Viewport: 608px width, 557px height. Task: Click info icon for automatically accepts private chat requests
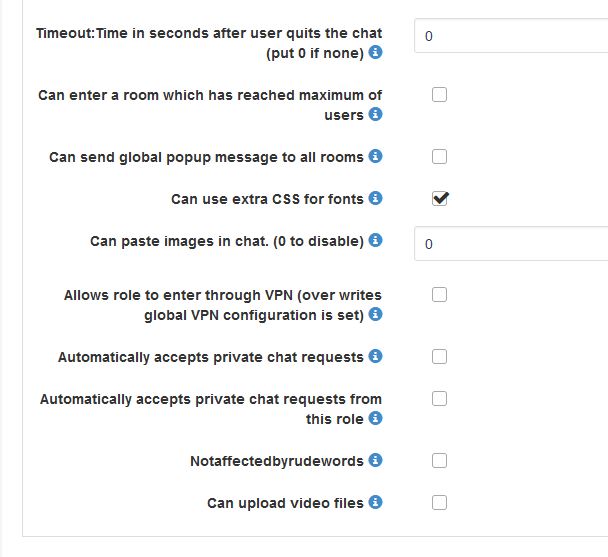click(x=375, y=357)
